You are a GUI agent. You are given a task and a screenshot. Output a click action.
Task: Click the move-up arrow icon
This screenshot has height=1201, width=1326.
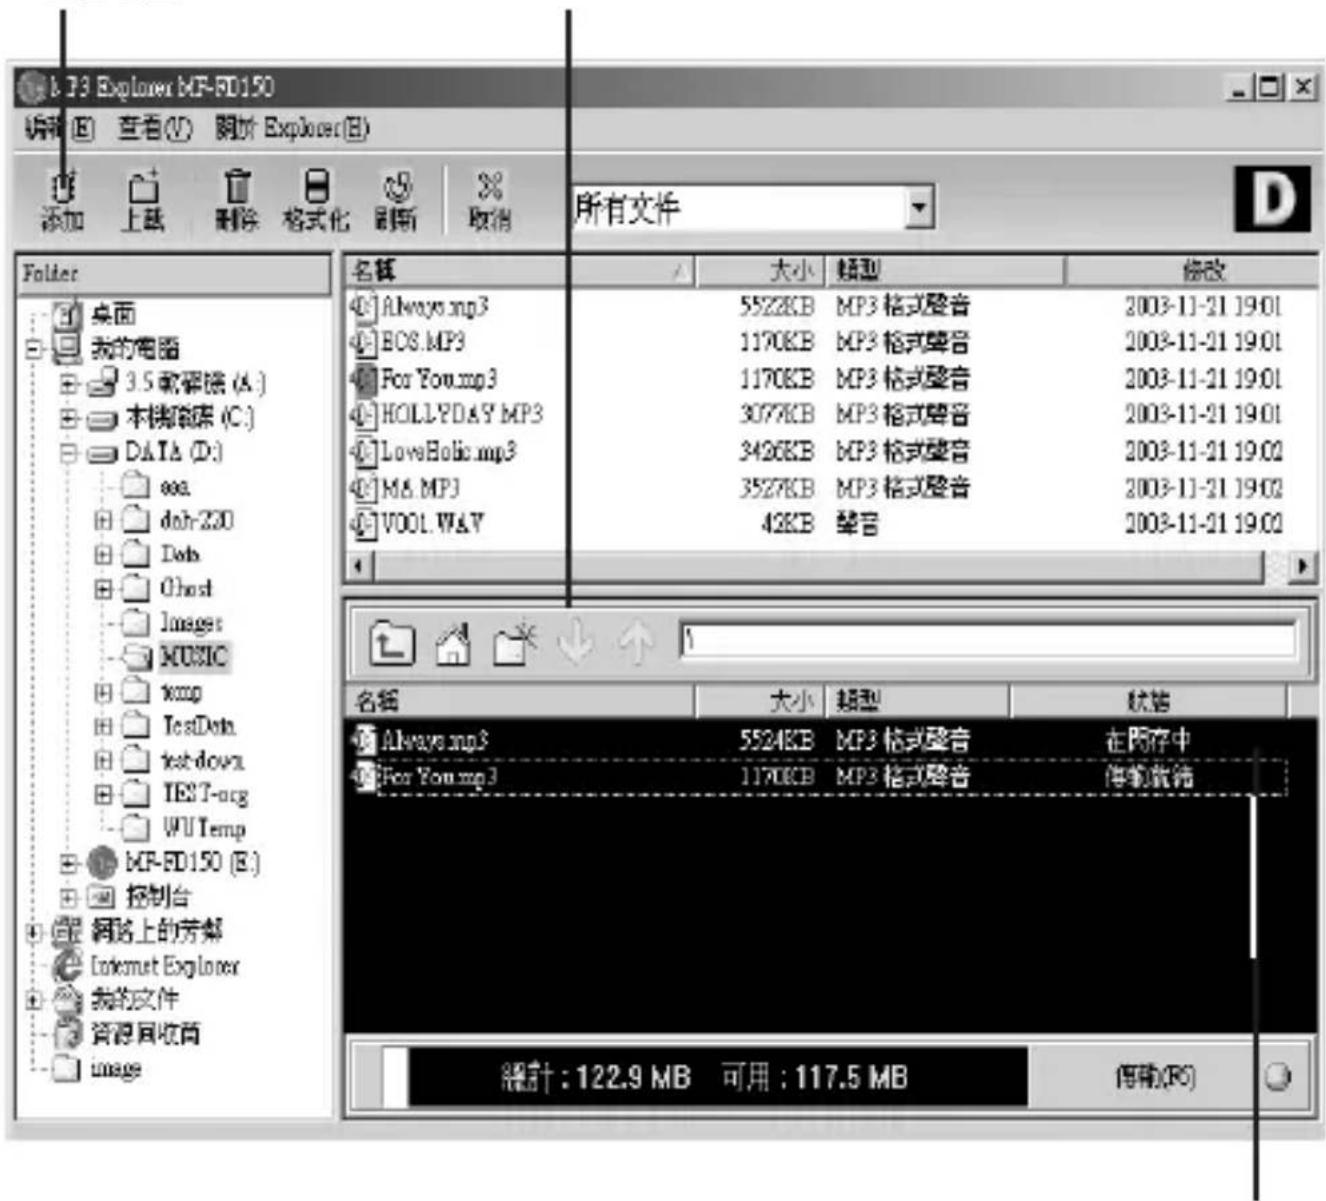[636, 643]
